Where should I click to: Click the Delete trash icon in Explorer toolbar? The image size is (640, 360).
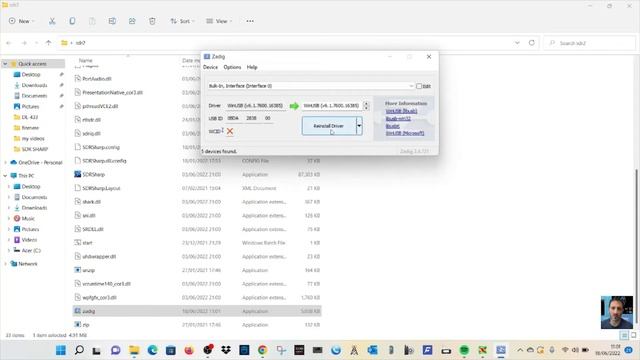pyautogui.click(x=152, y=21)
